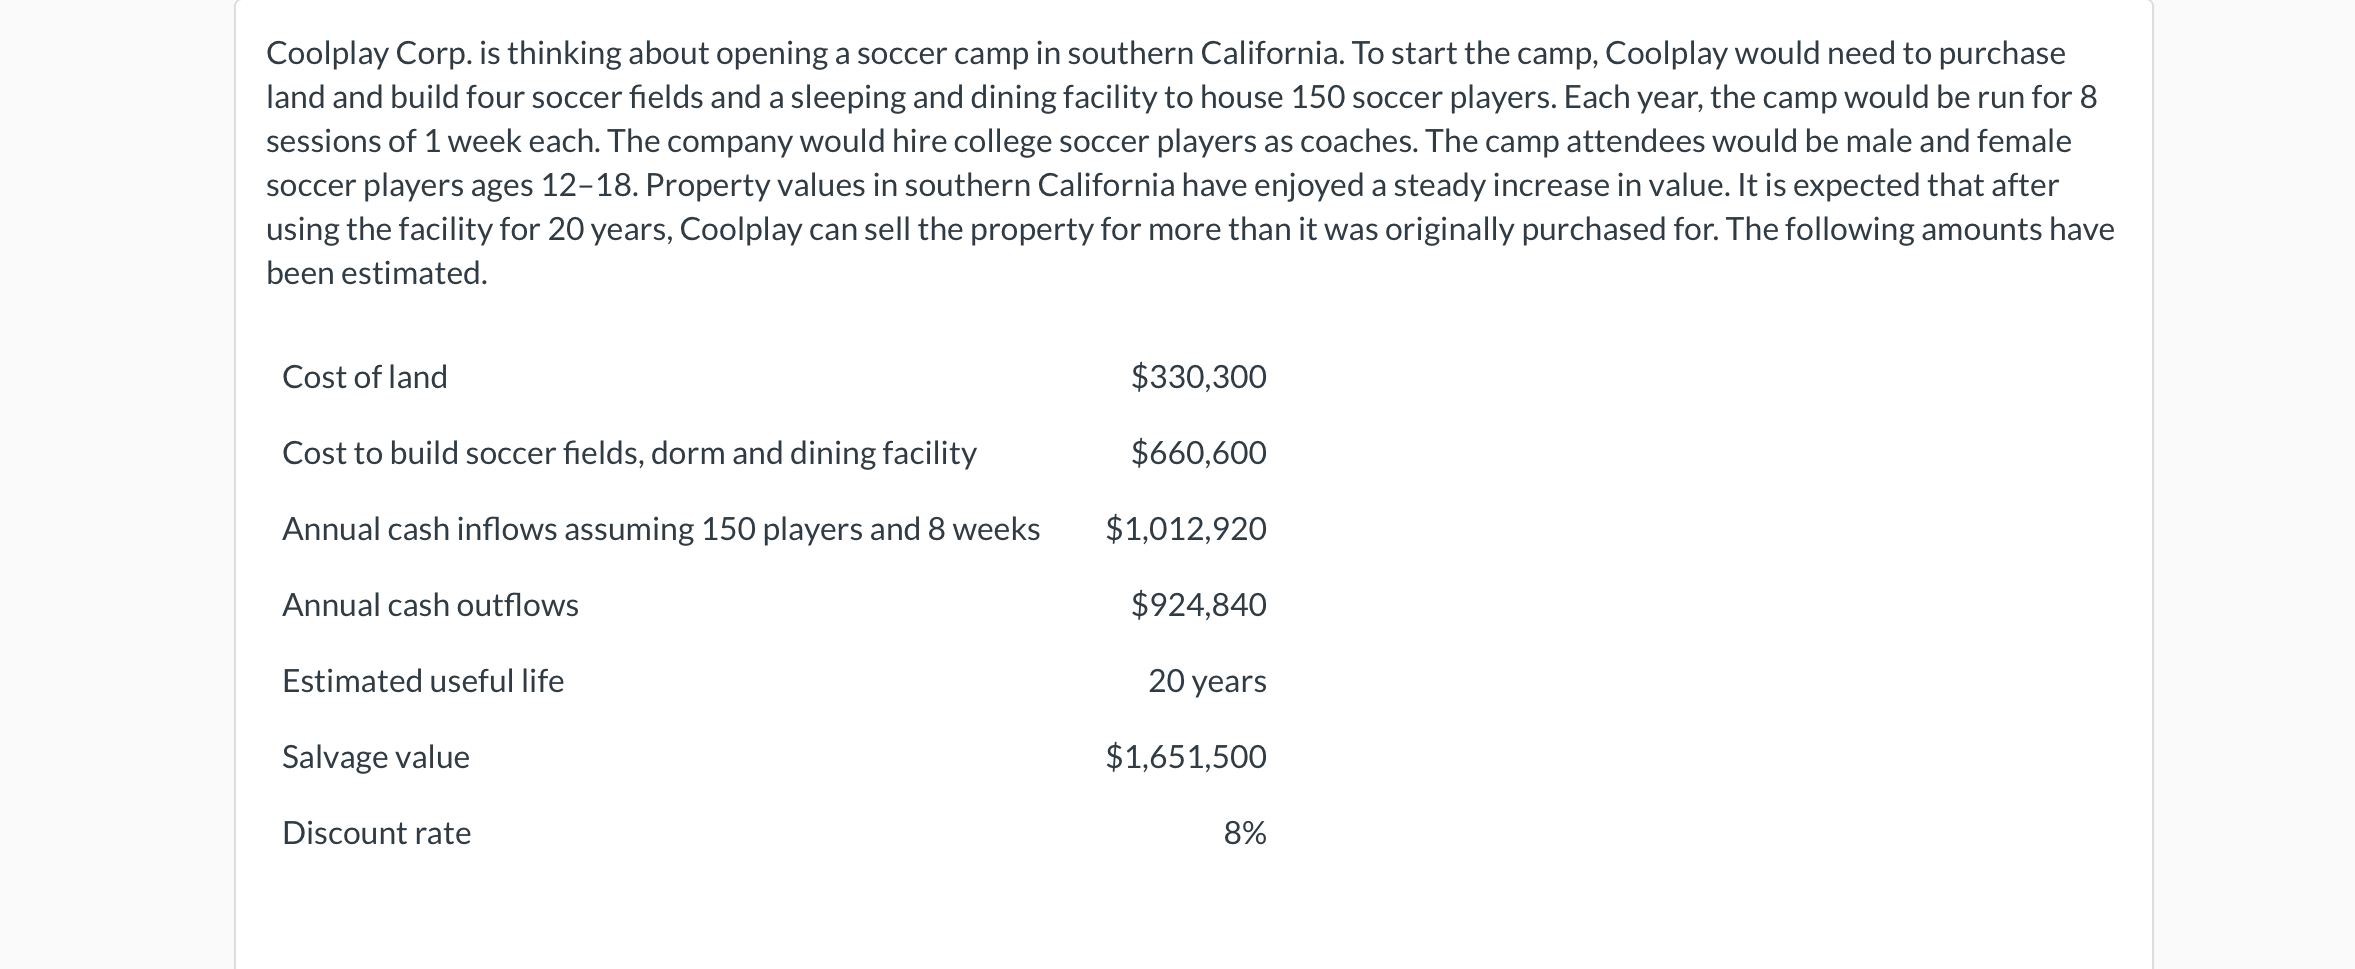Screen dimensions: 2355x969
Task: Click the Annual cash inflows row label
Action: [661, 529]
